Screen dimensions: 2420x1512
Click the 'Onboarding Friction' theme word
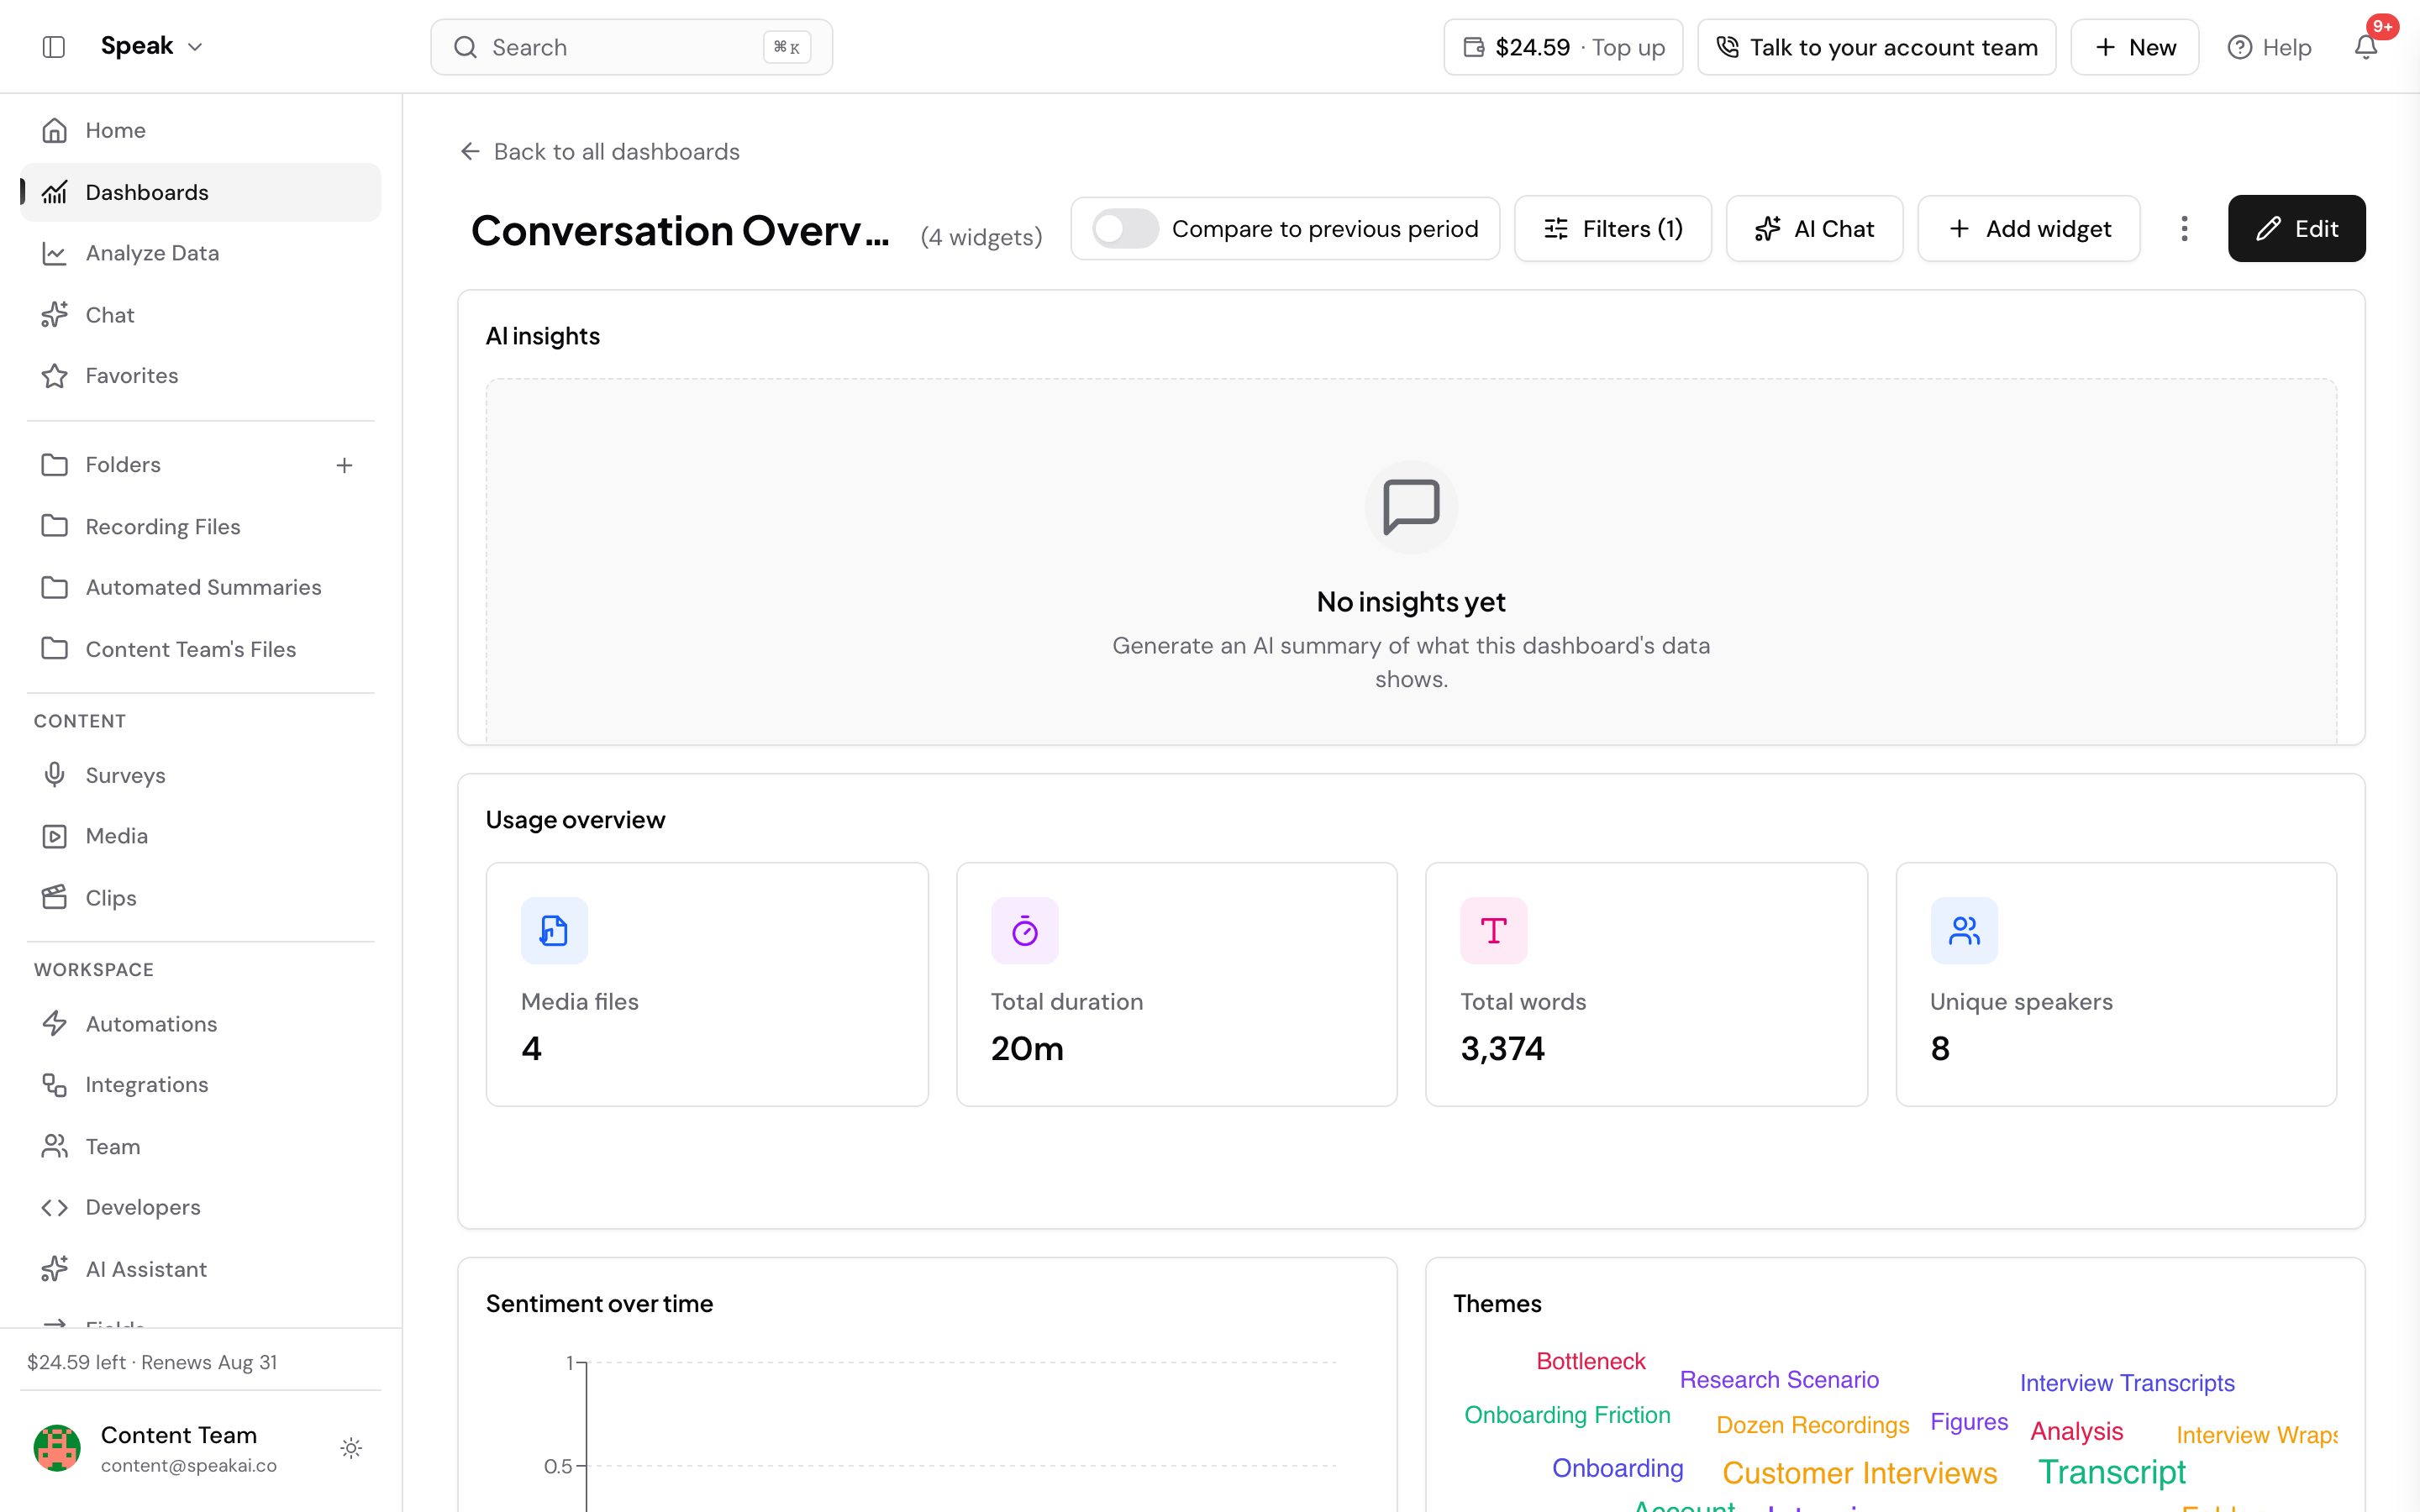[1567, 1415]
